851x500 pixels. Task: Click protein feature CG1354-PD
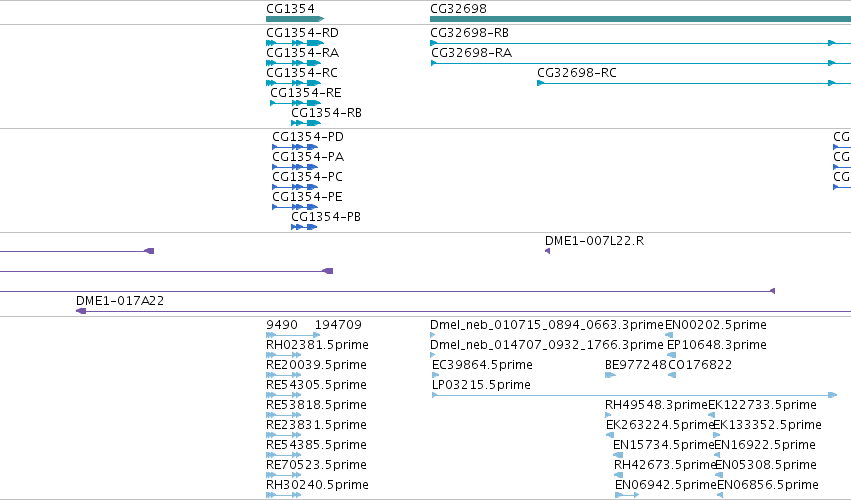(x=308, y=137)
